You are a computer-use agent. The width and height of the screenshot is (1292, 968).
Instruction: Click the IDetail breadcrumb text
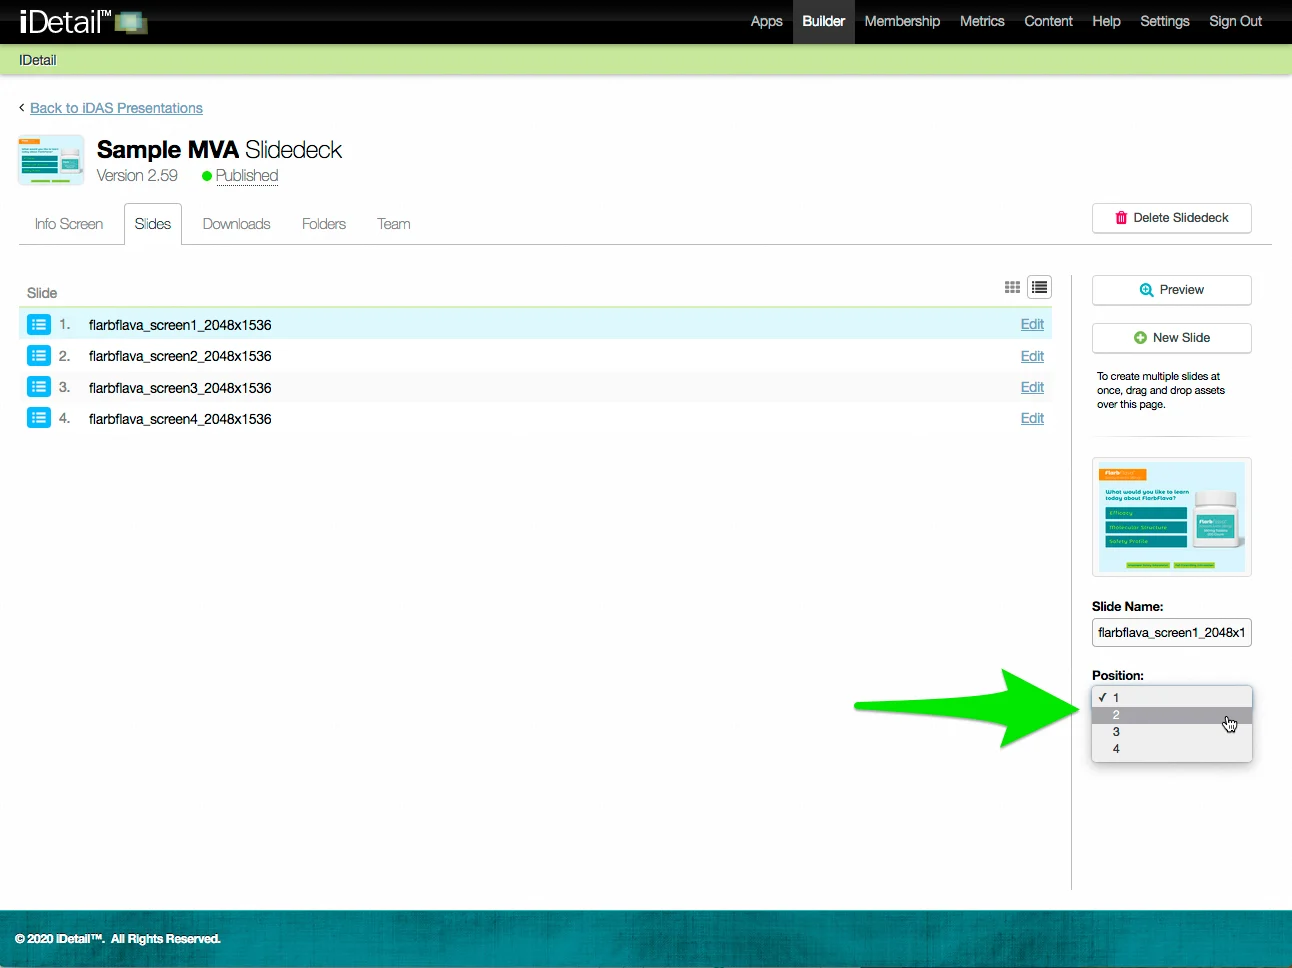pos(38,60)
